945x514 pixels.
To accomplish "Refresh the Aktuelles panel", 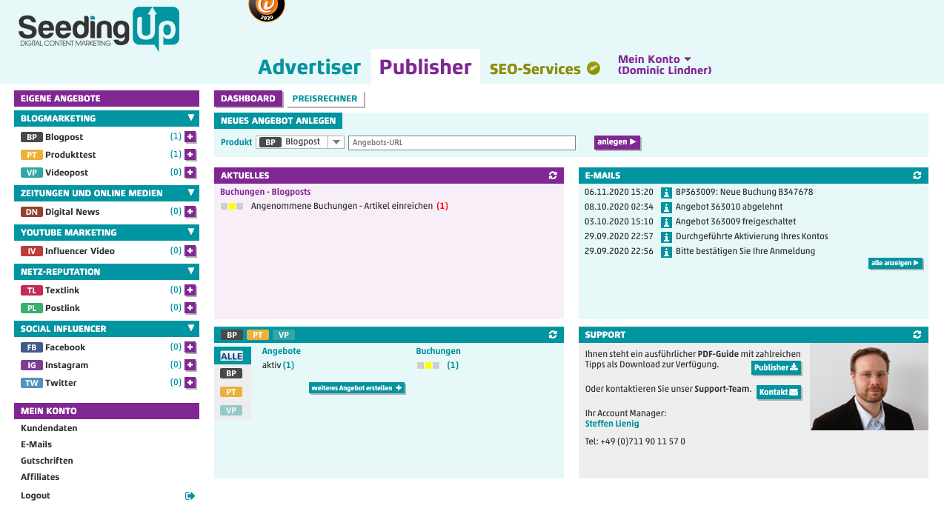I will tap(553, 175).
